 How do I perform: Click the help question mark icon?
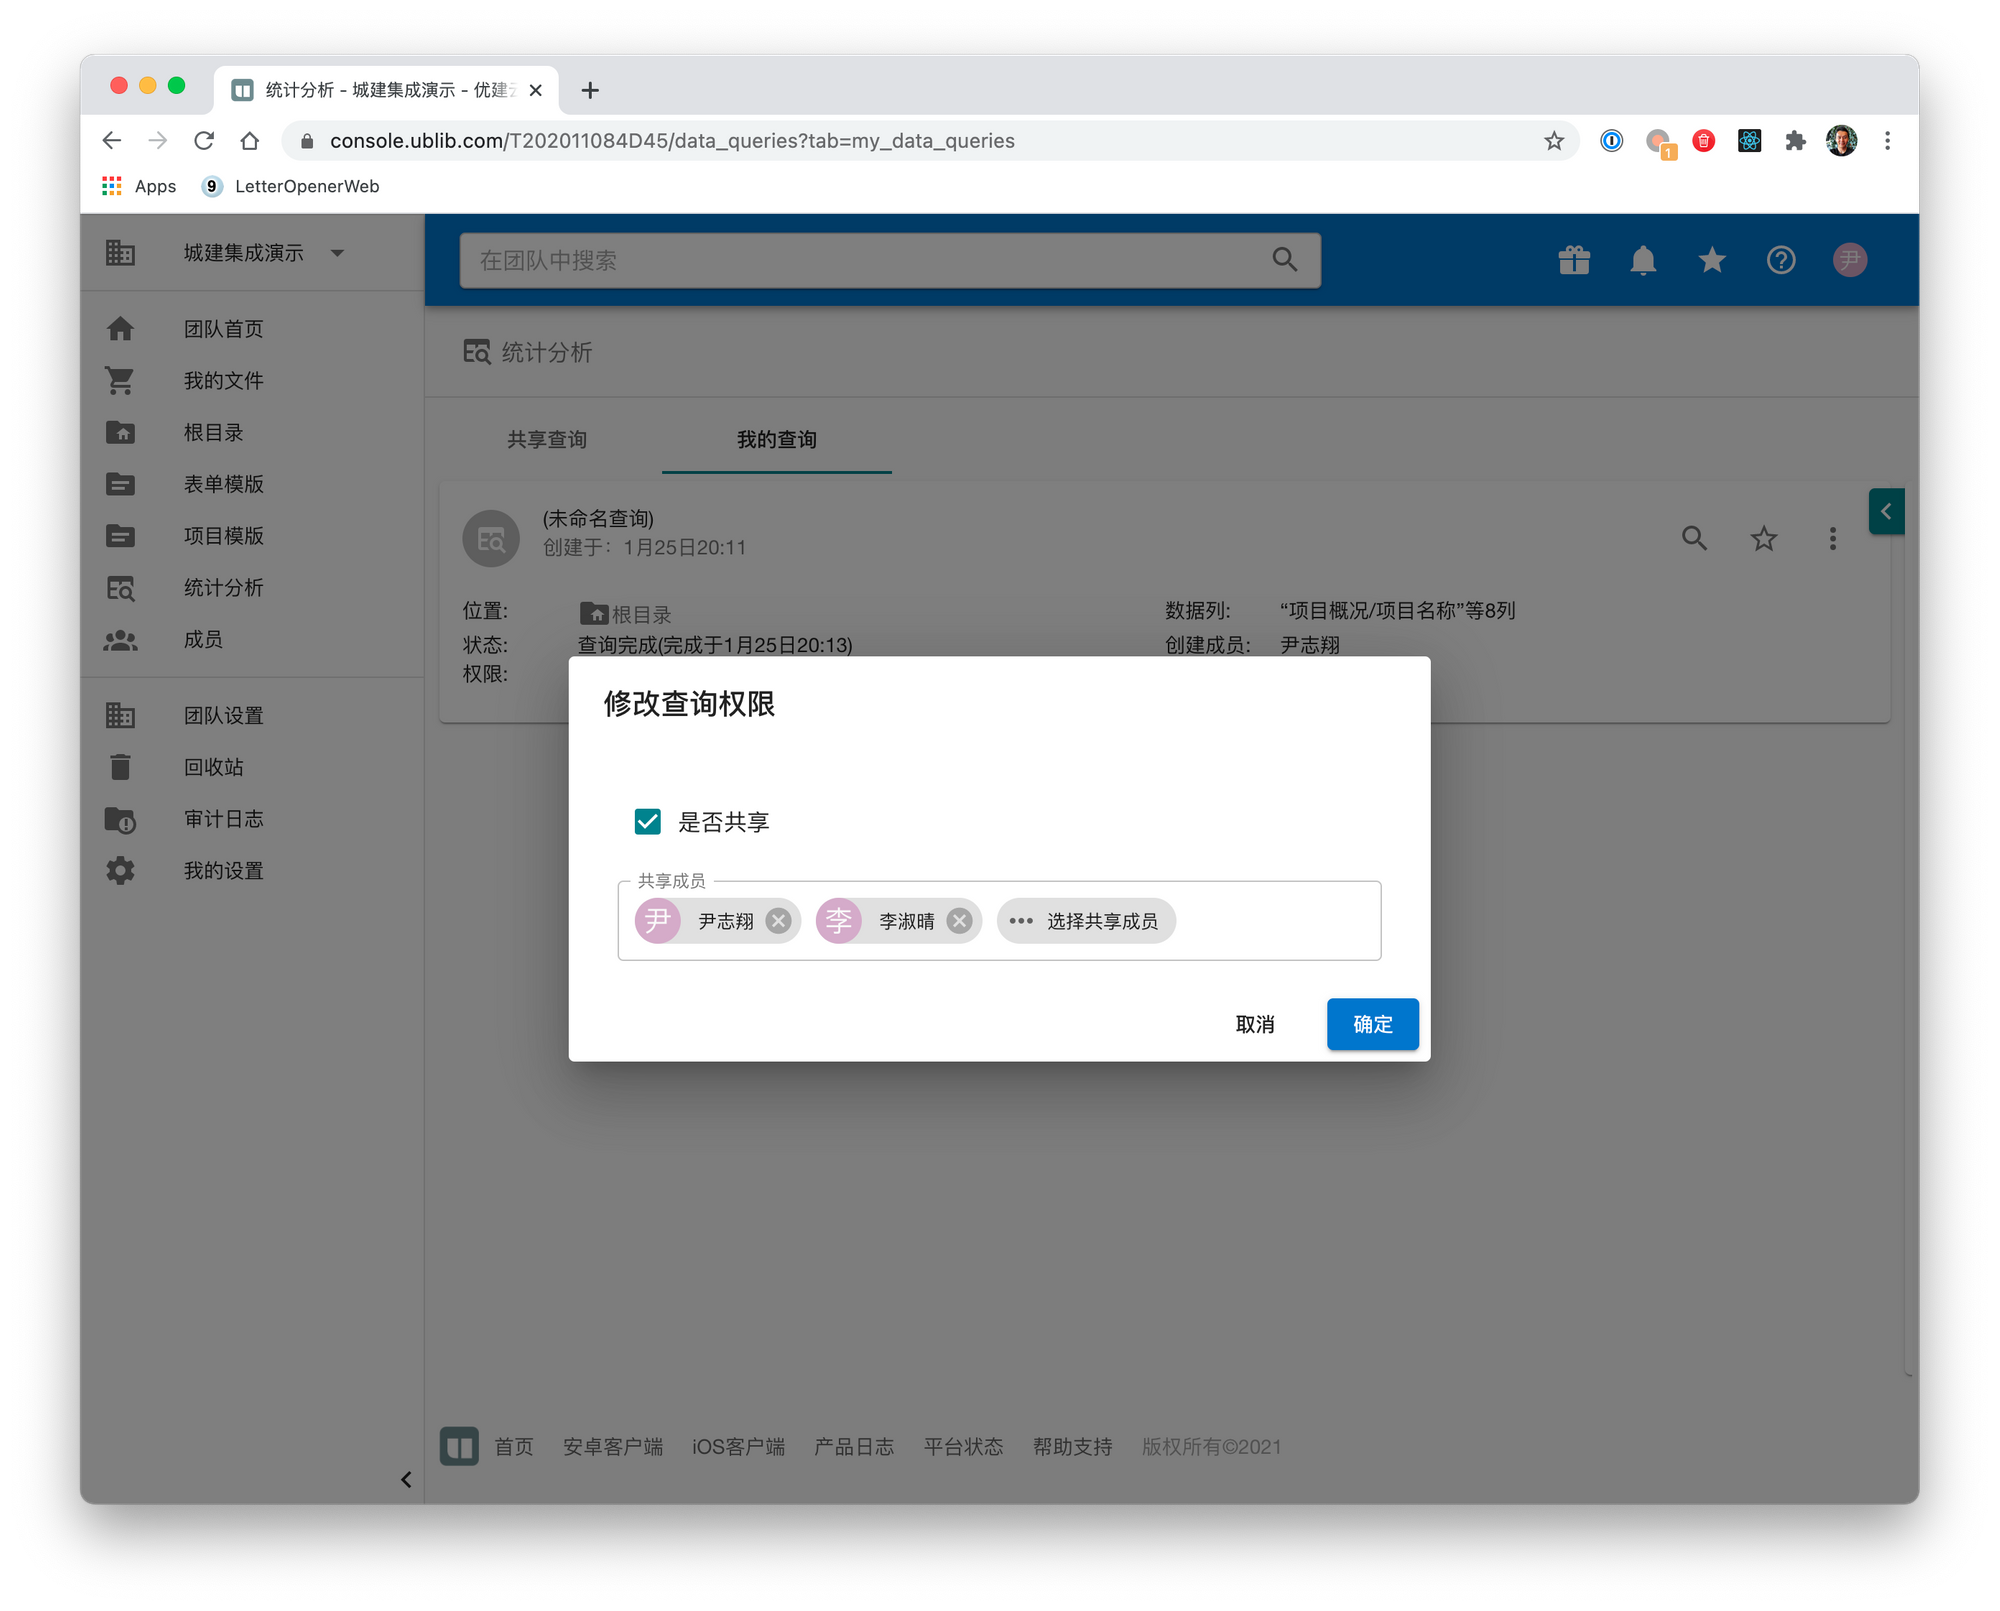[x=1780, y=261]
